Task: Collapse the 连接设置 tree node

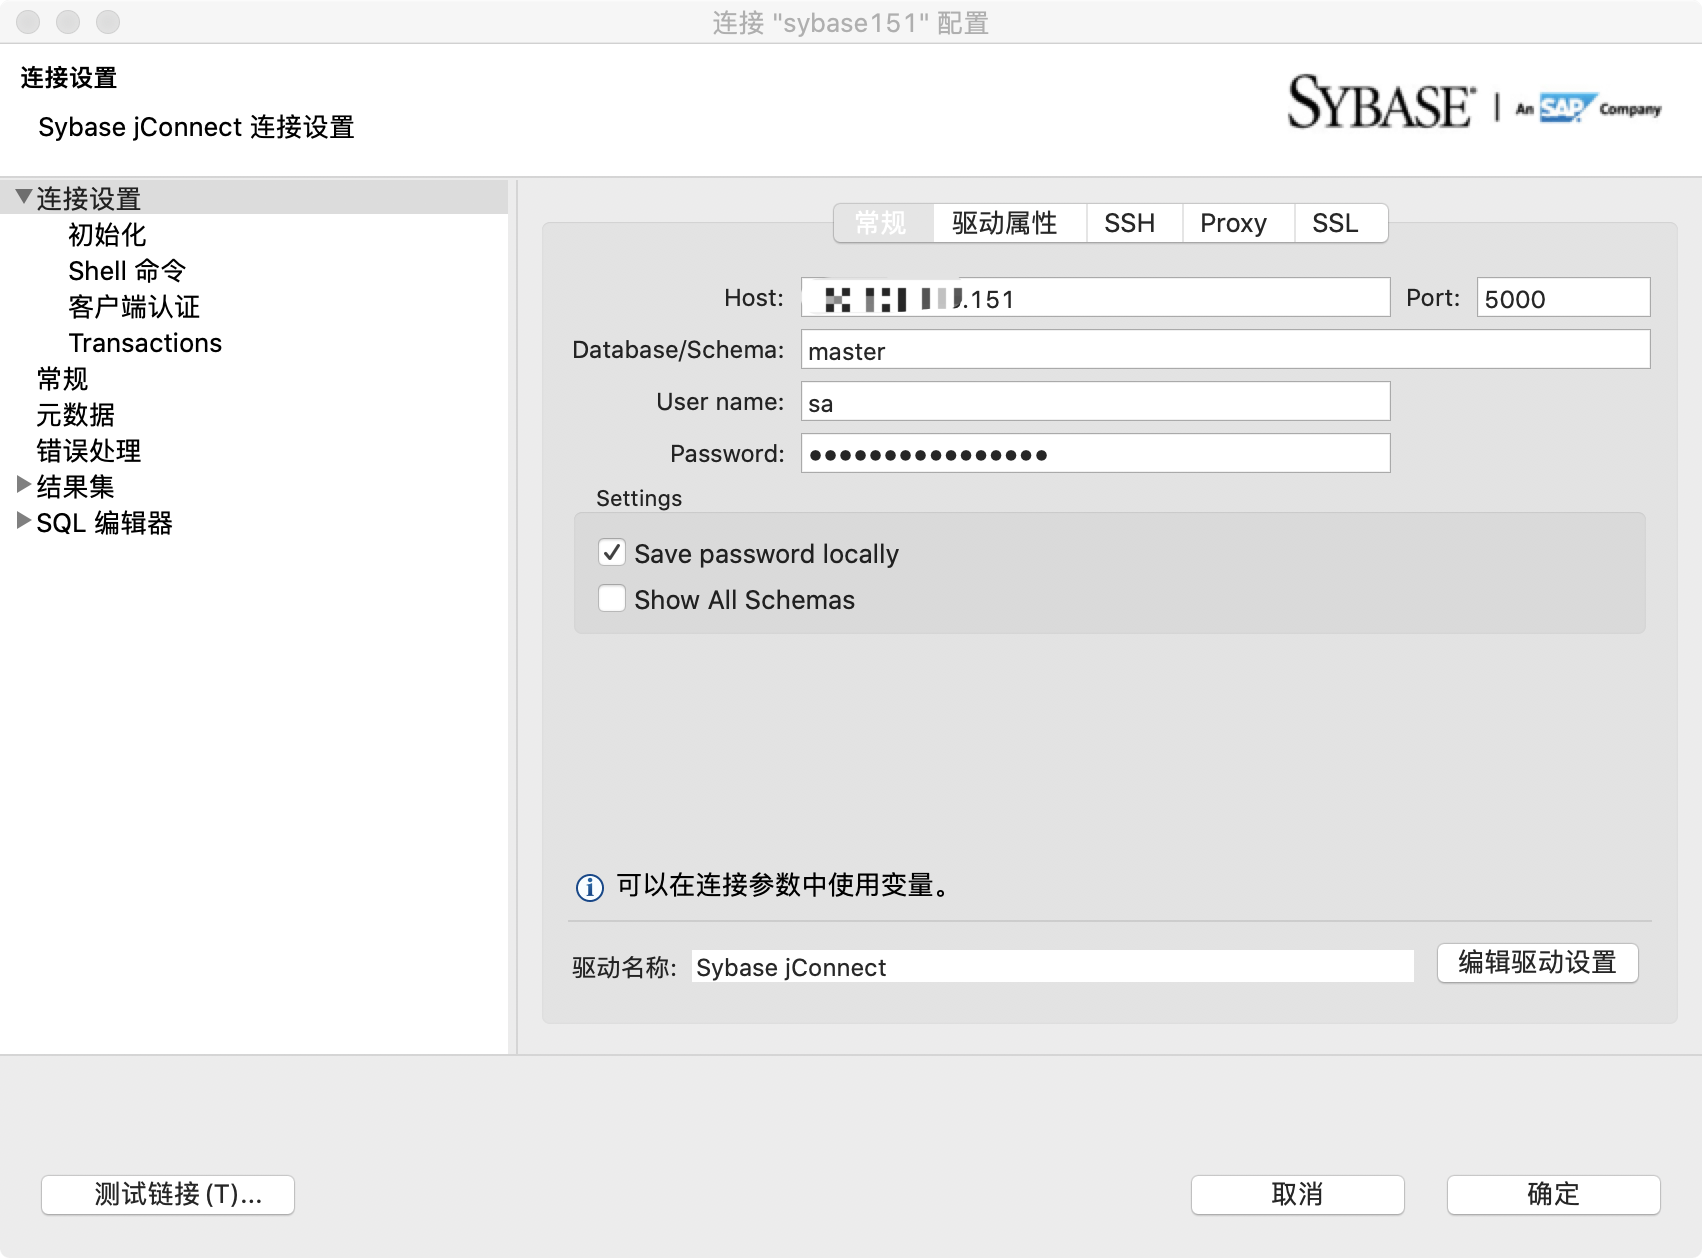Action: (22, 197)
